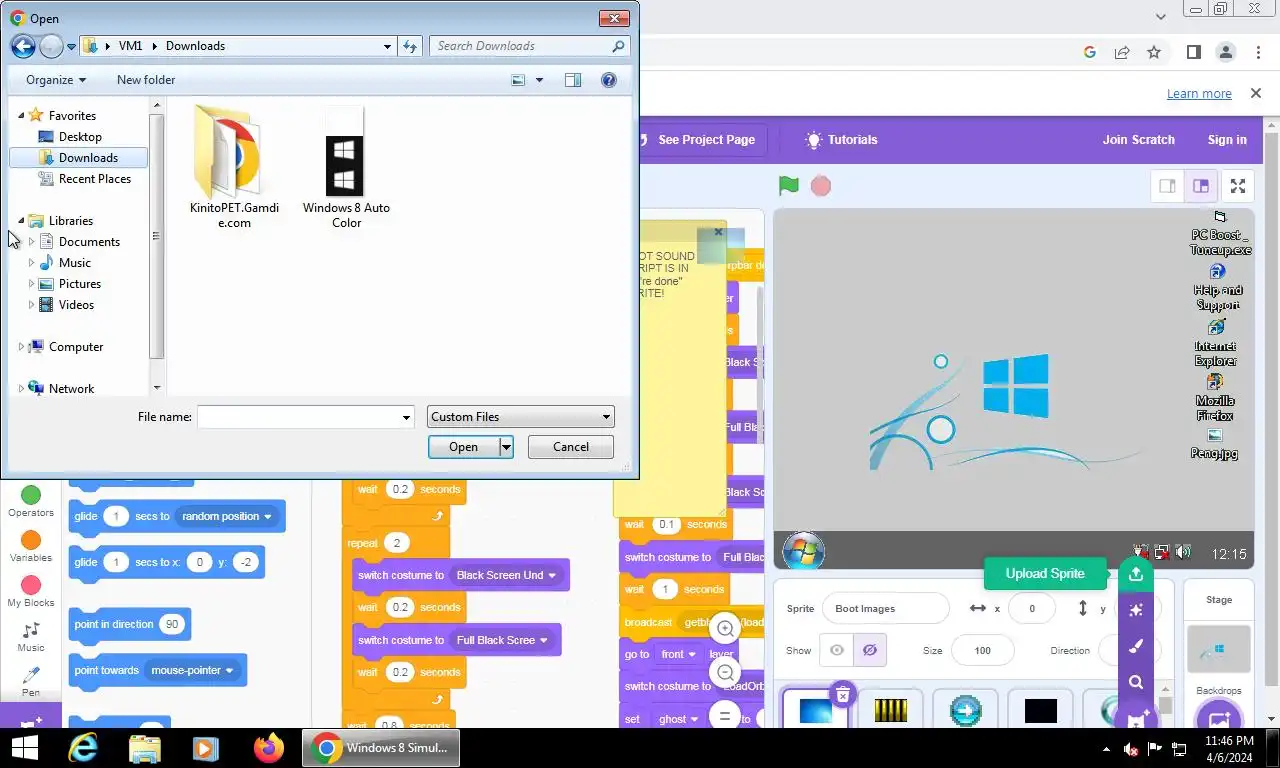Click the Learn more link
The image size is (1280, 768).
(1199, 94)
